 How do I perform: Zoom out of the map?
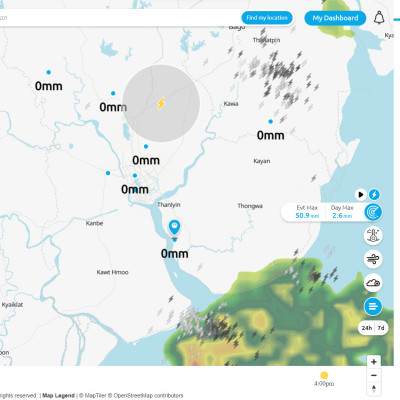[x=374, y=375]
